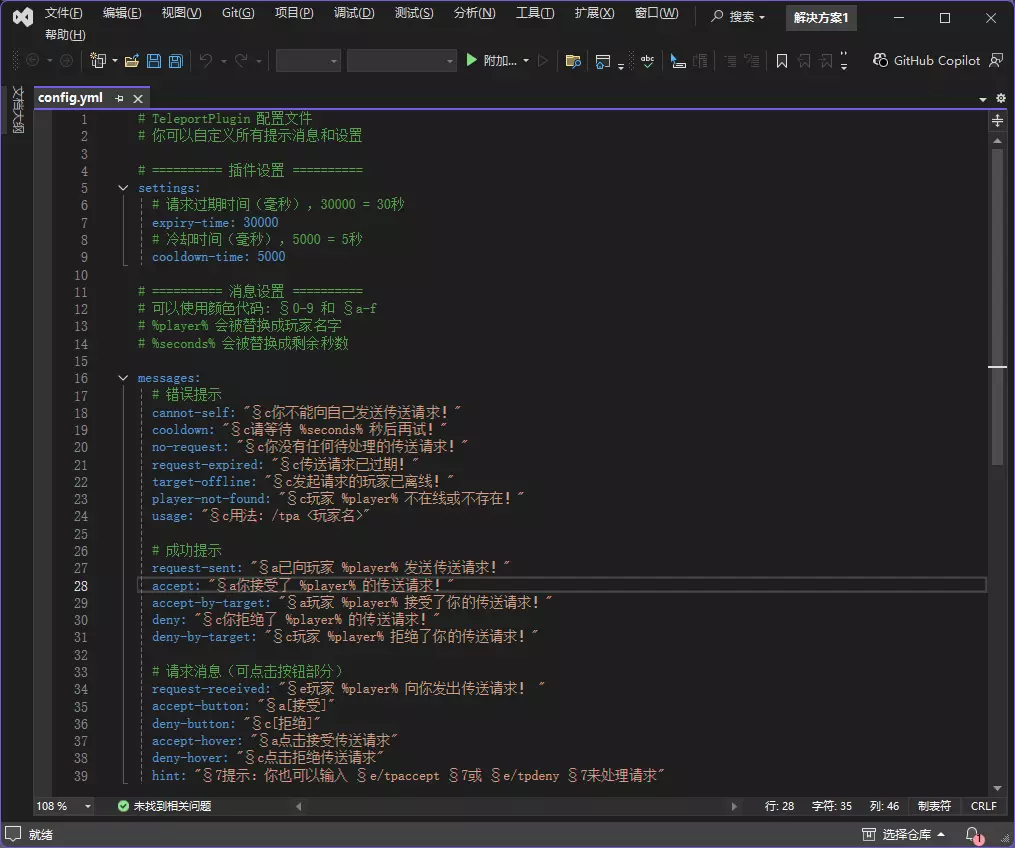The width and height of the screenshot is (1015, 848).
Task: Click the redo arrow icon
Action: click(241, 61)
